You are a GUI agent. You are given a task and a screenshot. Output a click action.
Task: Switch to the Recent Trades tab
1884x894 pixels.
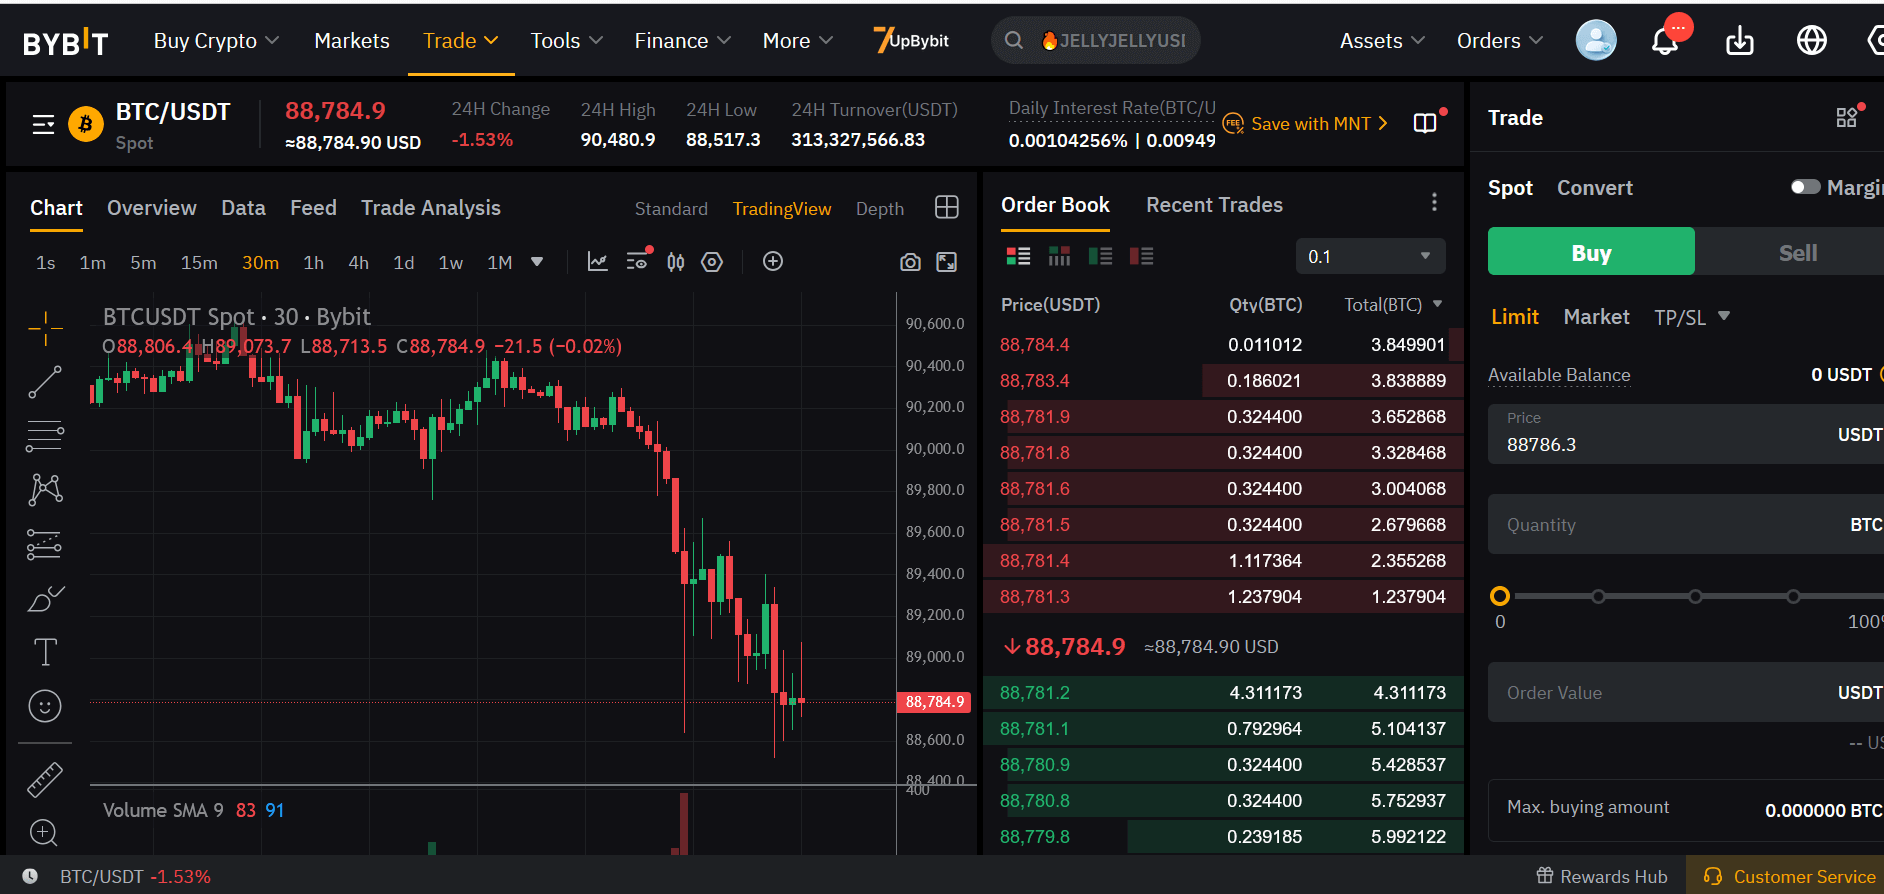tap(1213, 205)
